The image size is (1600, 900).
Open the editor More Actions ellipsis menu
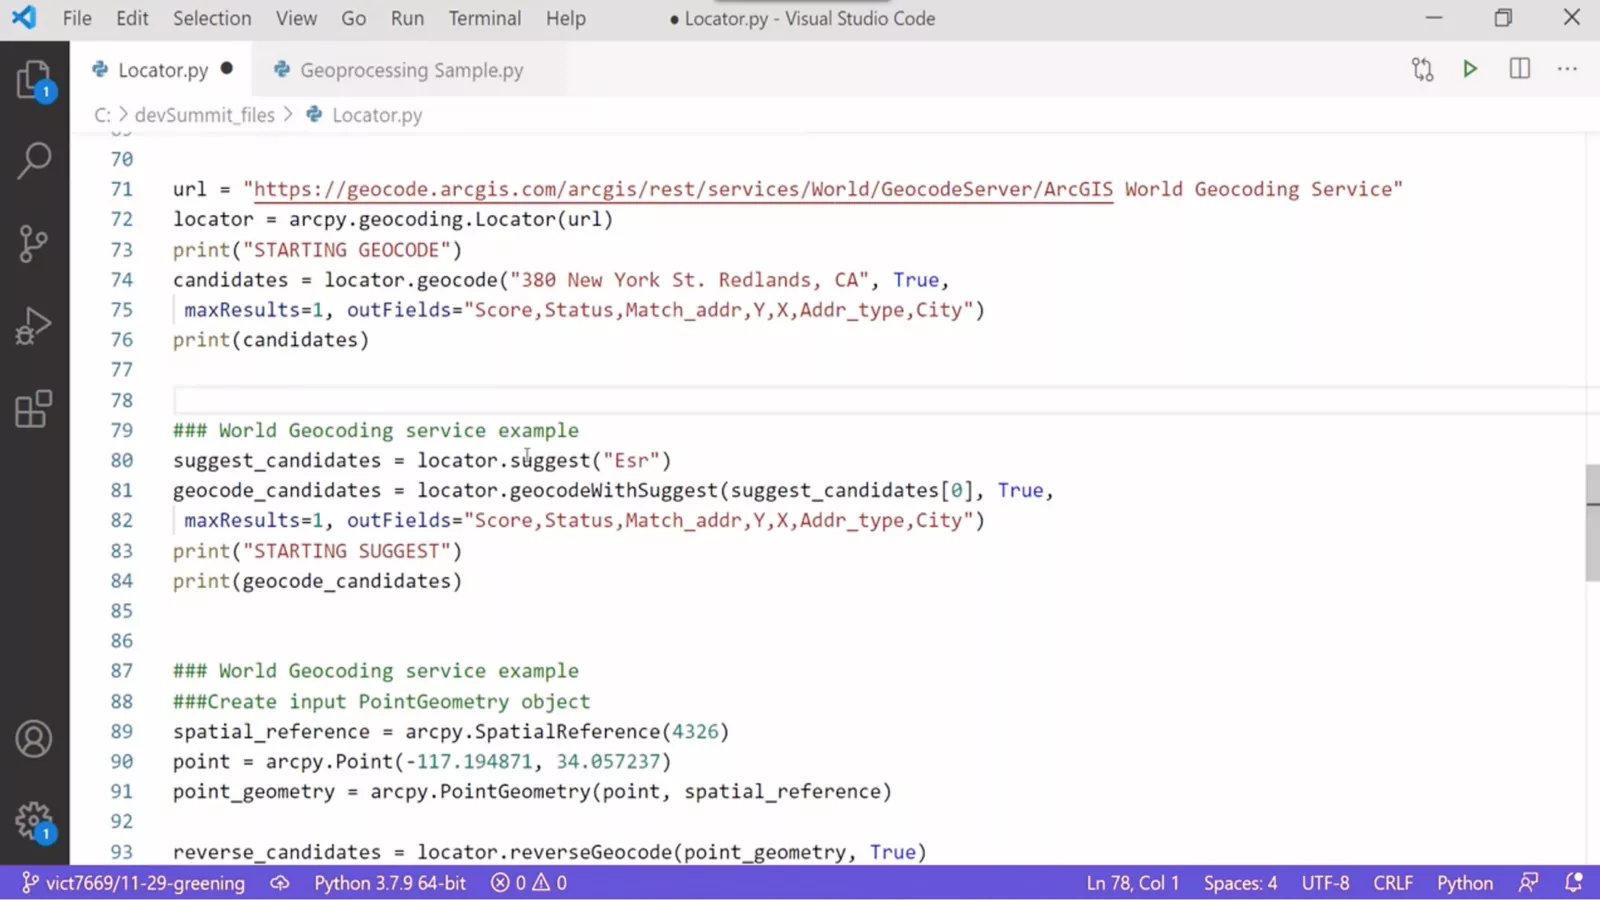(x=1568, y=69)
